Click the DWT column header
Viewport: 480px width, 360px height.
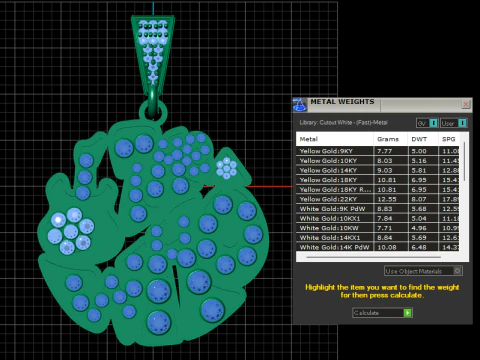click(x=423, y=139)
